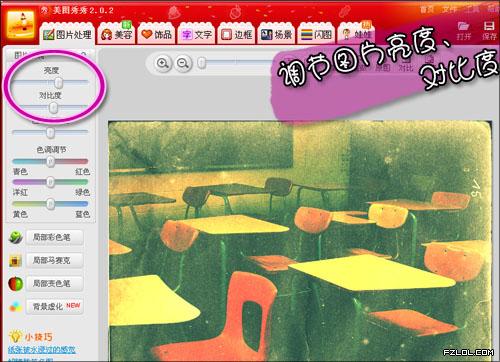Click the 蓝色 label
The width and height of the screenshot is (500, 362).
coord(82,214)
